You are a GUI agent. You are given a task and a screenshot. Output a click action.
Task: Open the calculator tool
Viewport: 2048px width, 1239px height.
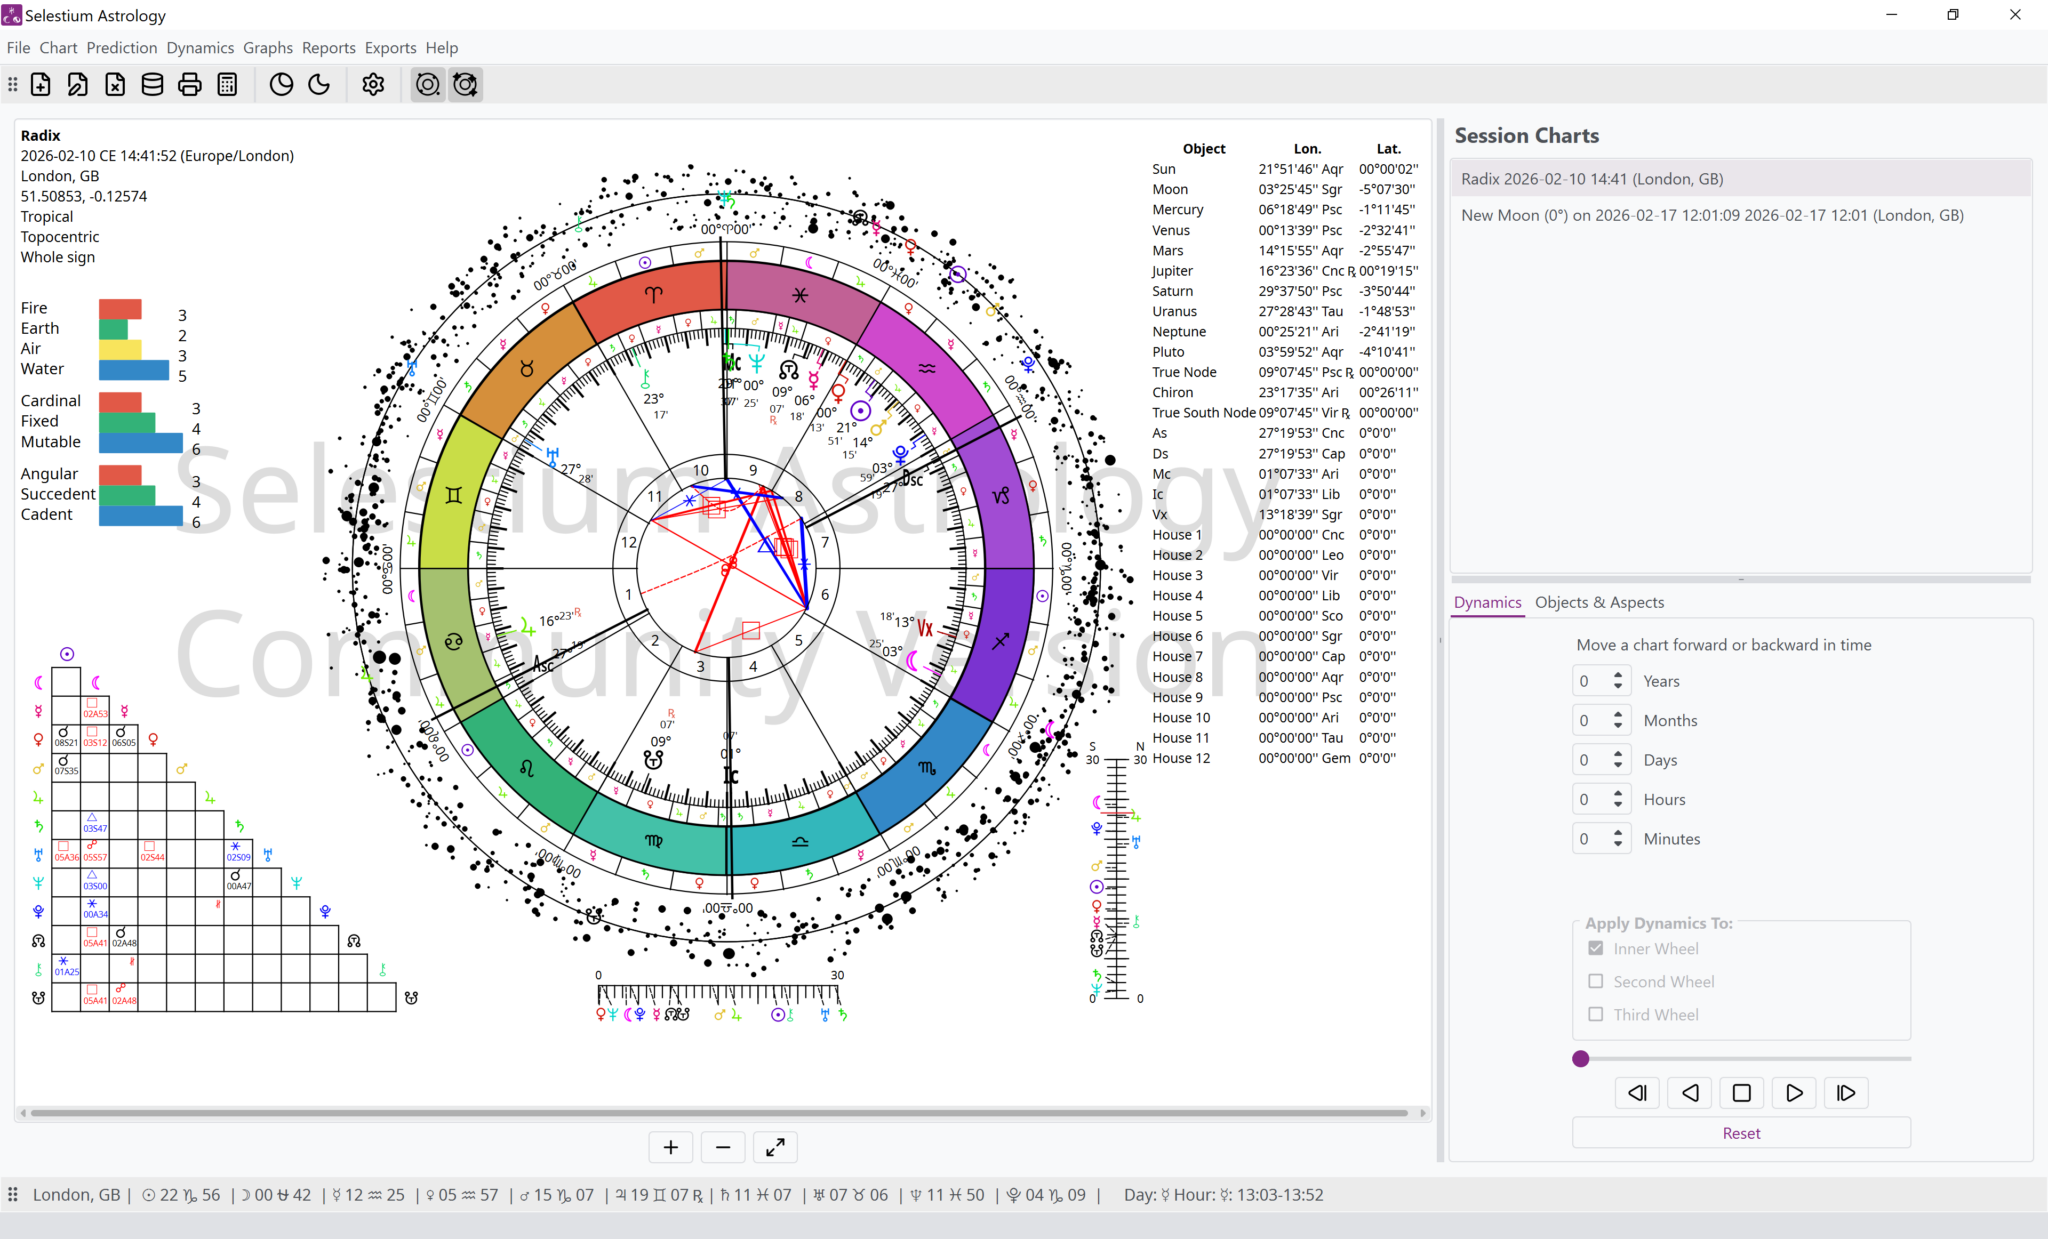point(227,84)
